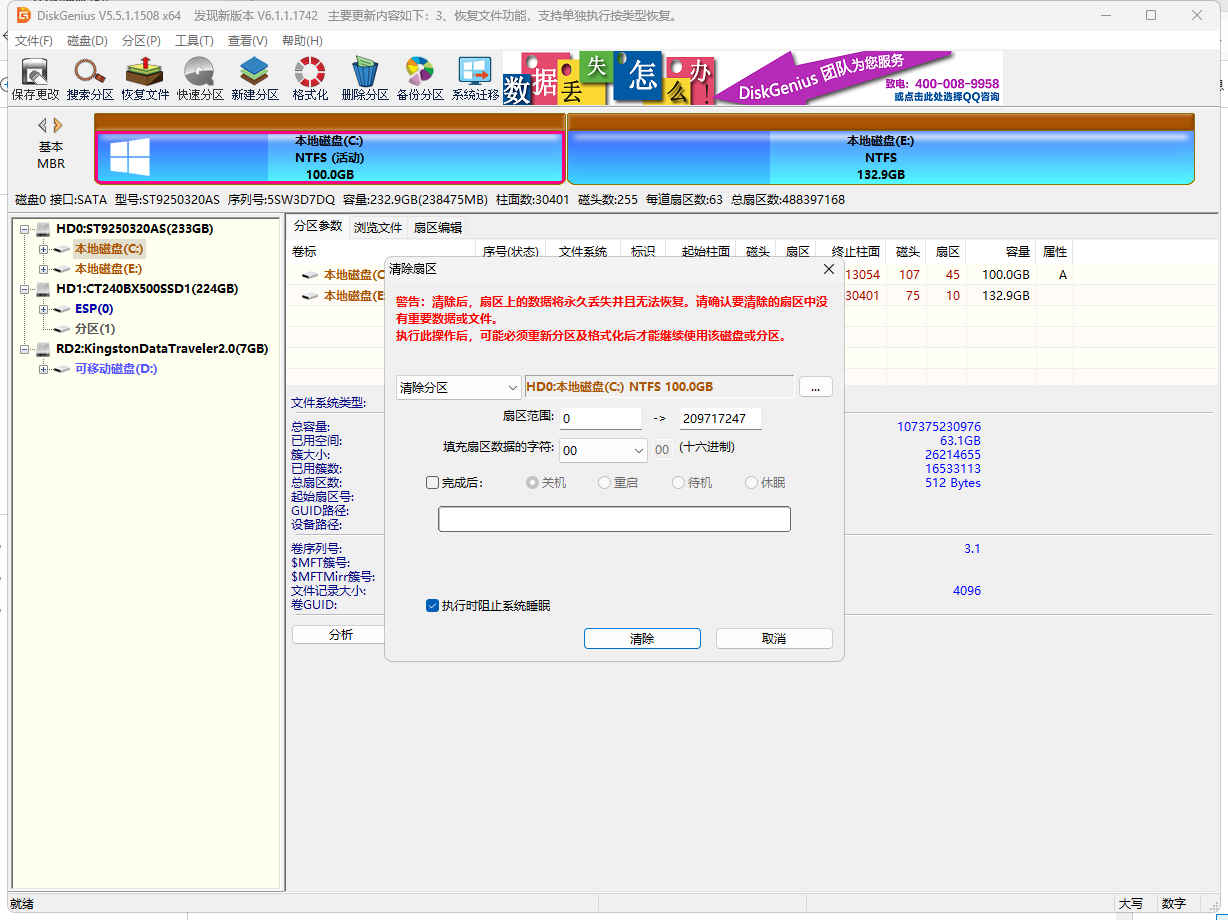The width and height of the screenshot is (1228, 920).
Task: Click the 新建分区 new partition icon
Action: click(x=255, y=78)
